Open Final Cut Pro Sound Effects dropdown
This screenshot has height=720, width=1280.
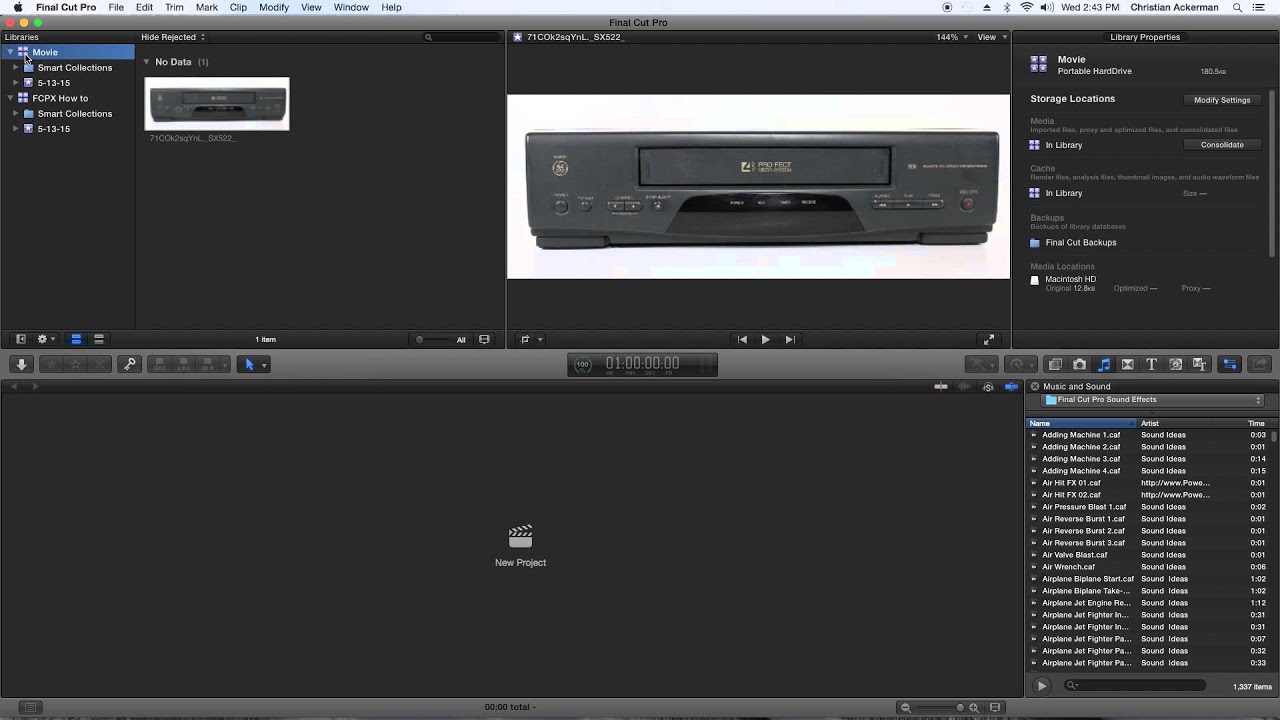[1154, 400]
